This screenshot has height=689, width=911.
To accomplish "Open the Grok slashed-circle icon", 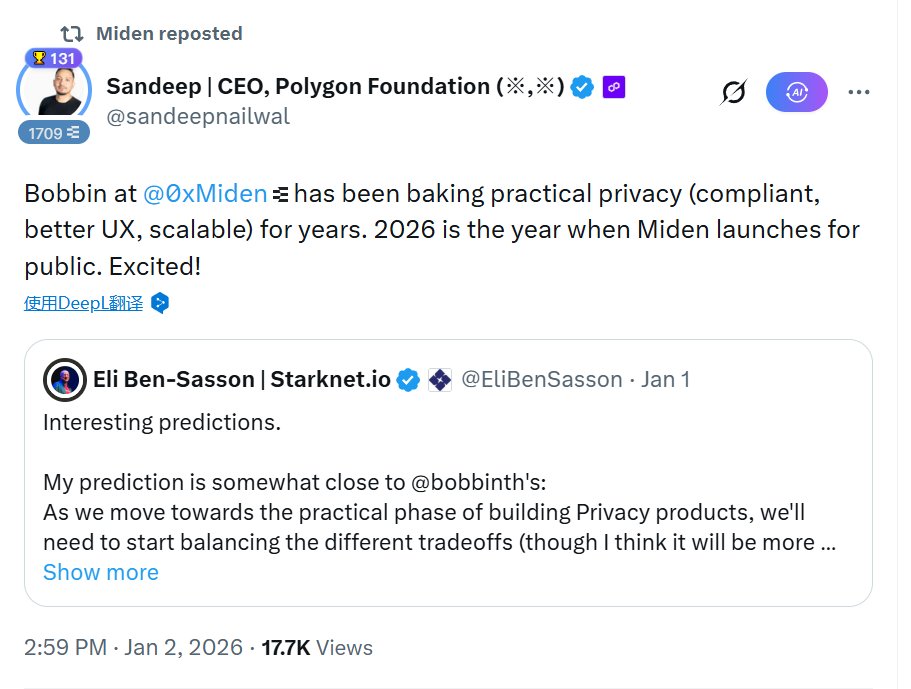I will 733,93.
